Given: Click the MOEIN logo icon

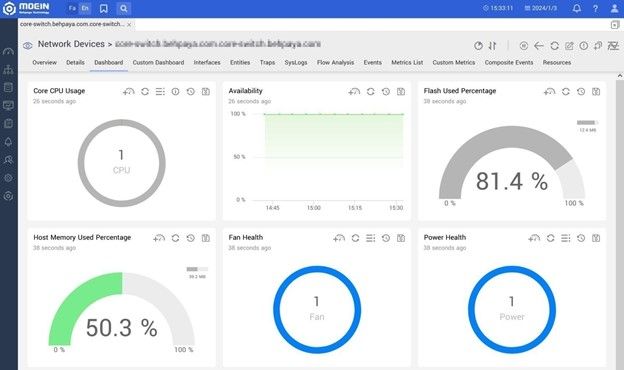Looking at the screenshot, I should (x=9, y=8).
